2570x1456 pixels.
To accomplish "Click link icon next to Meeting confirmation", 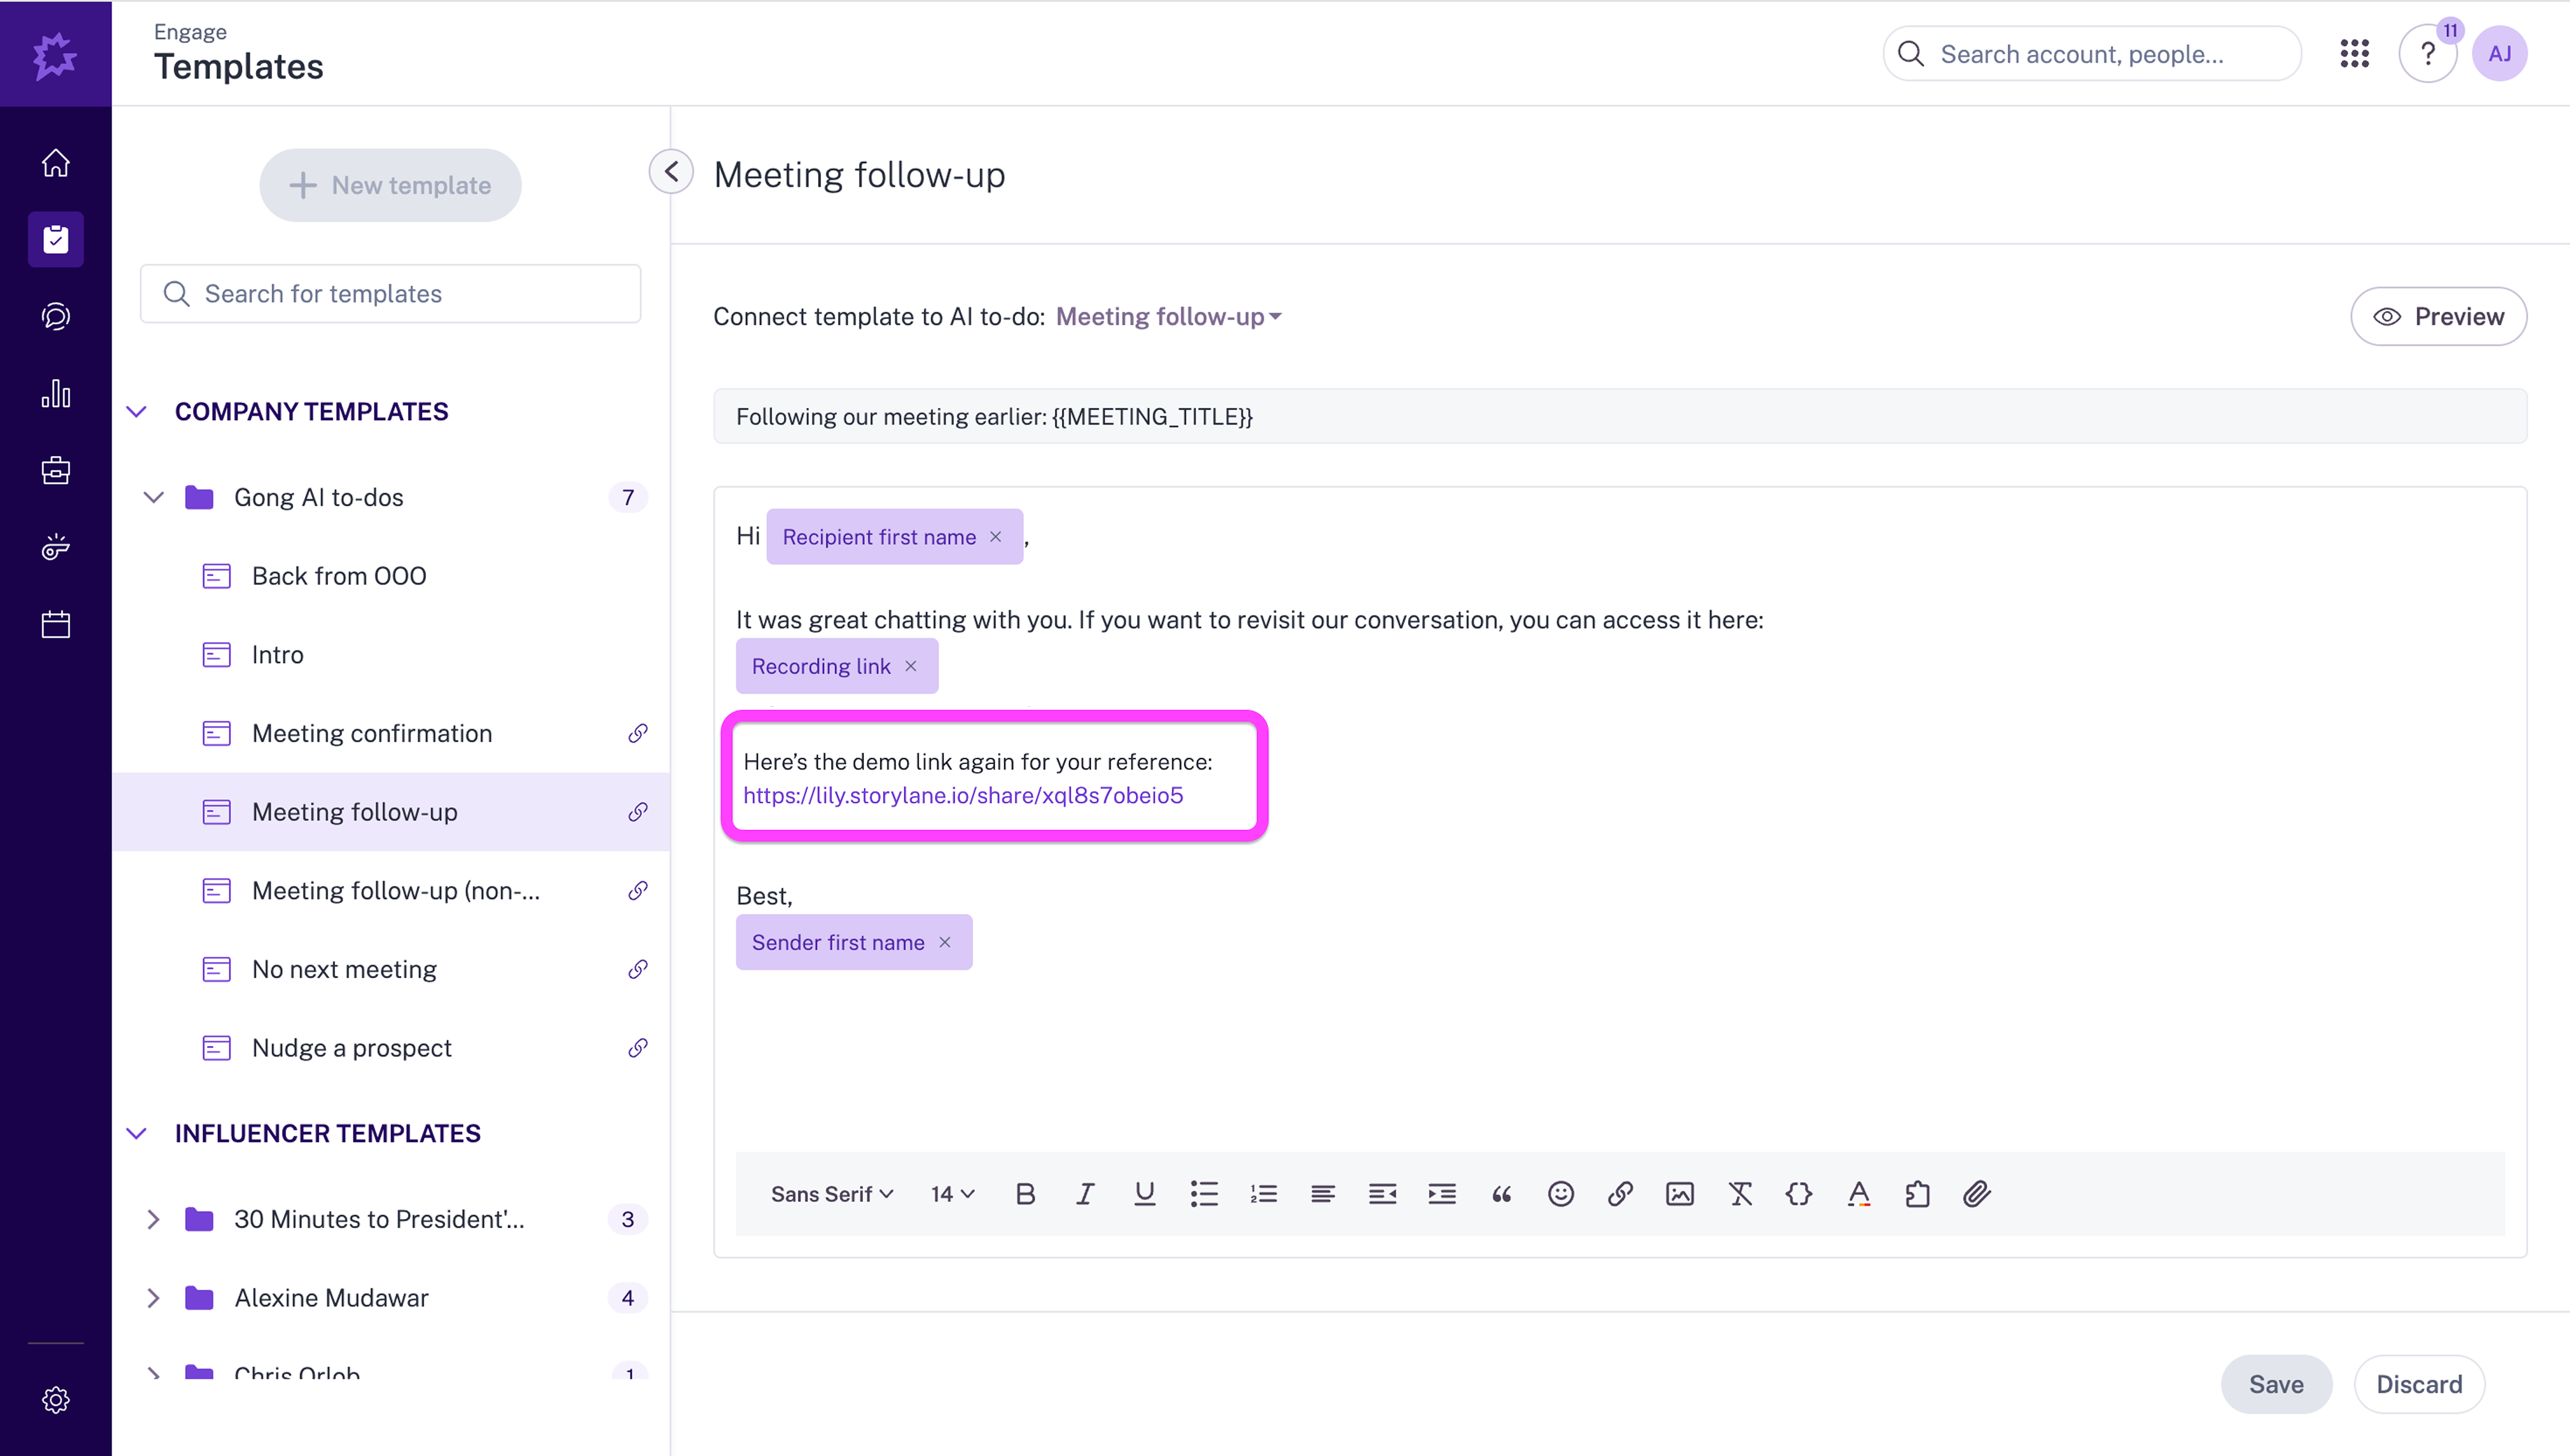I will pos(637,733).
